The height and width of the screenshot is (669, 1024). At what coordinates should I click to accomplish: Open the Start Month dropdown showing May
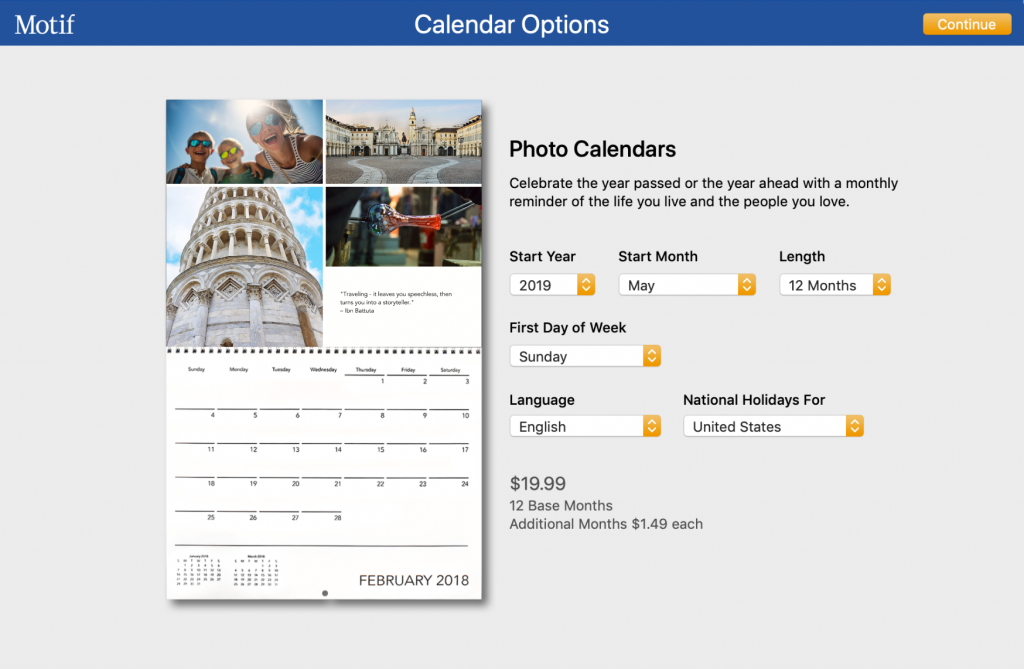point(687,285)
